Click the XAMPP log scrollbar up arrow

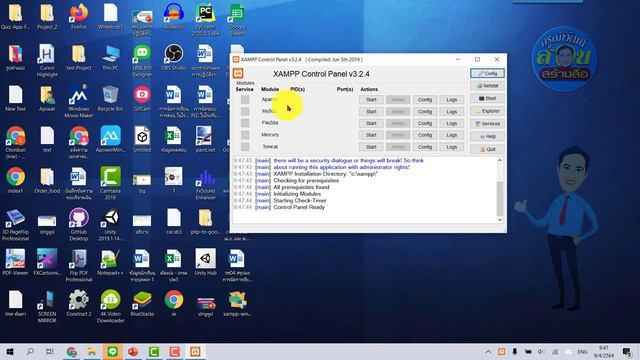coord(500,161)
